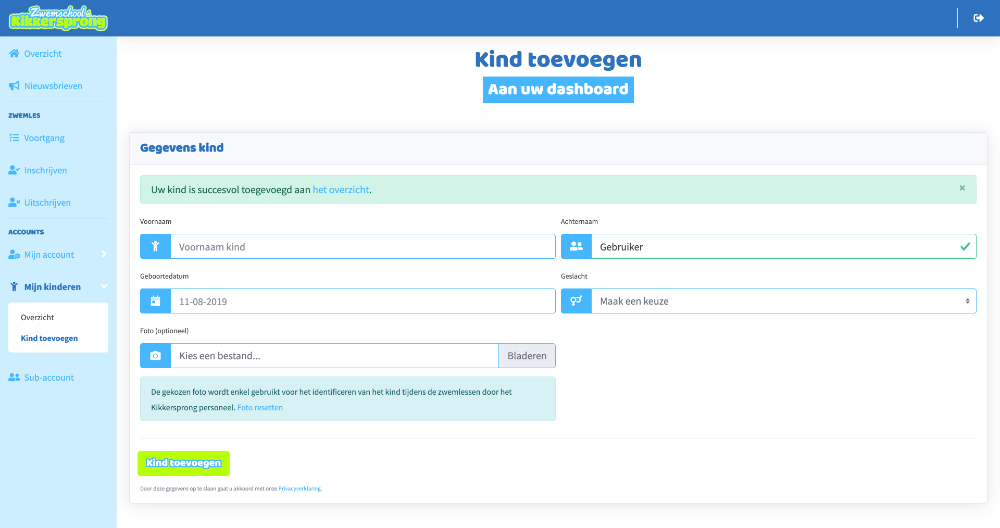
Task: Open Overzicht in the sidebar
Action: (x=42, y=53)
